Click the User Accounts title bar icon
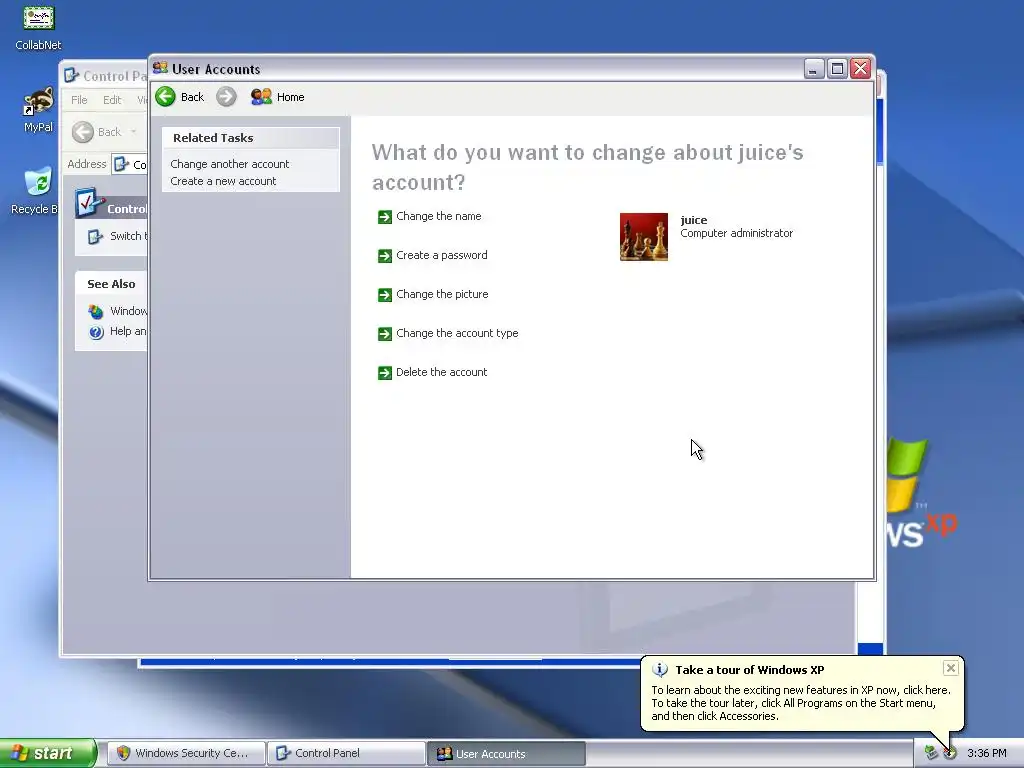The height and width of the screenshot is (768, 1024). 160,68
